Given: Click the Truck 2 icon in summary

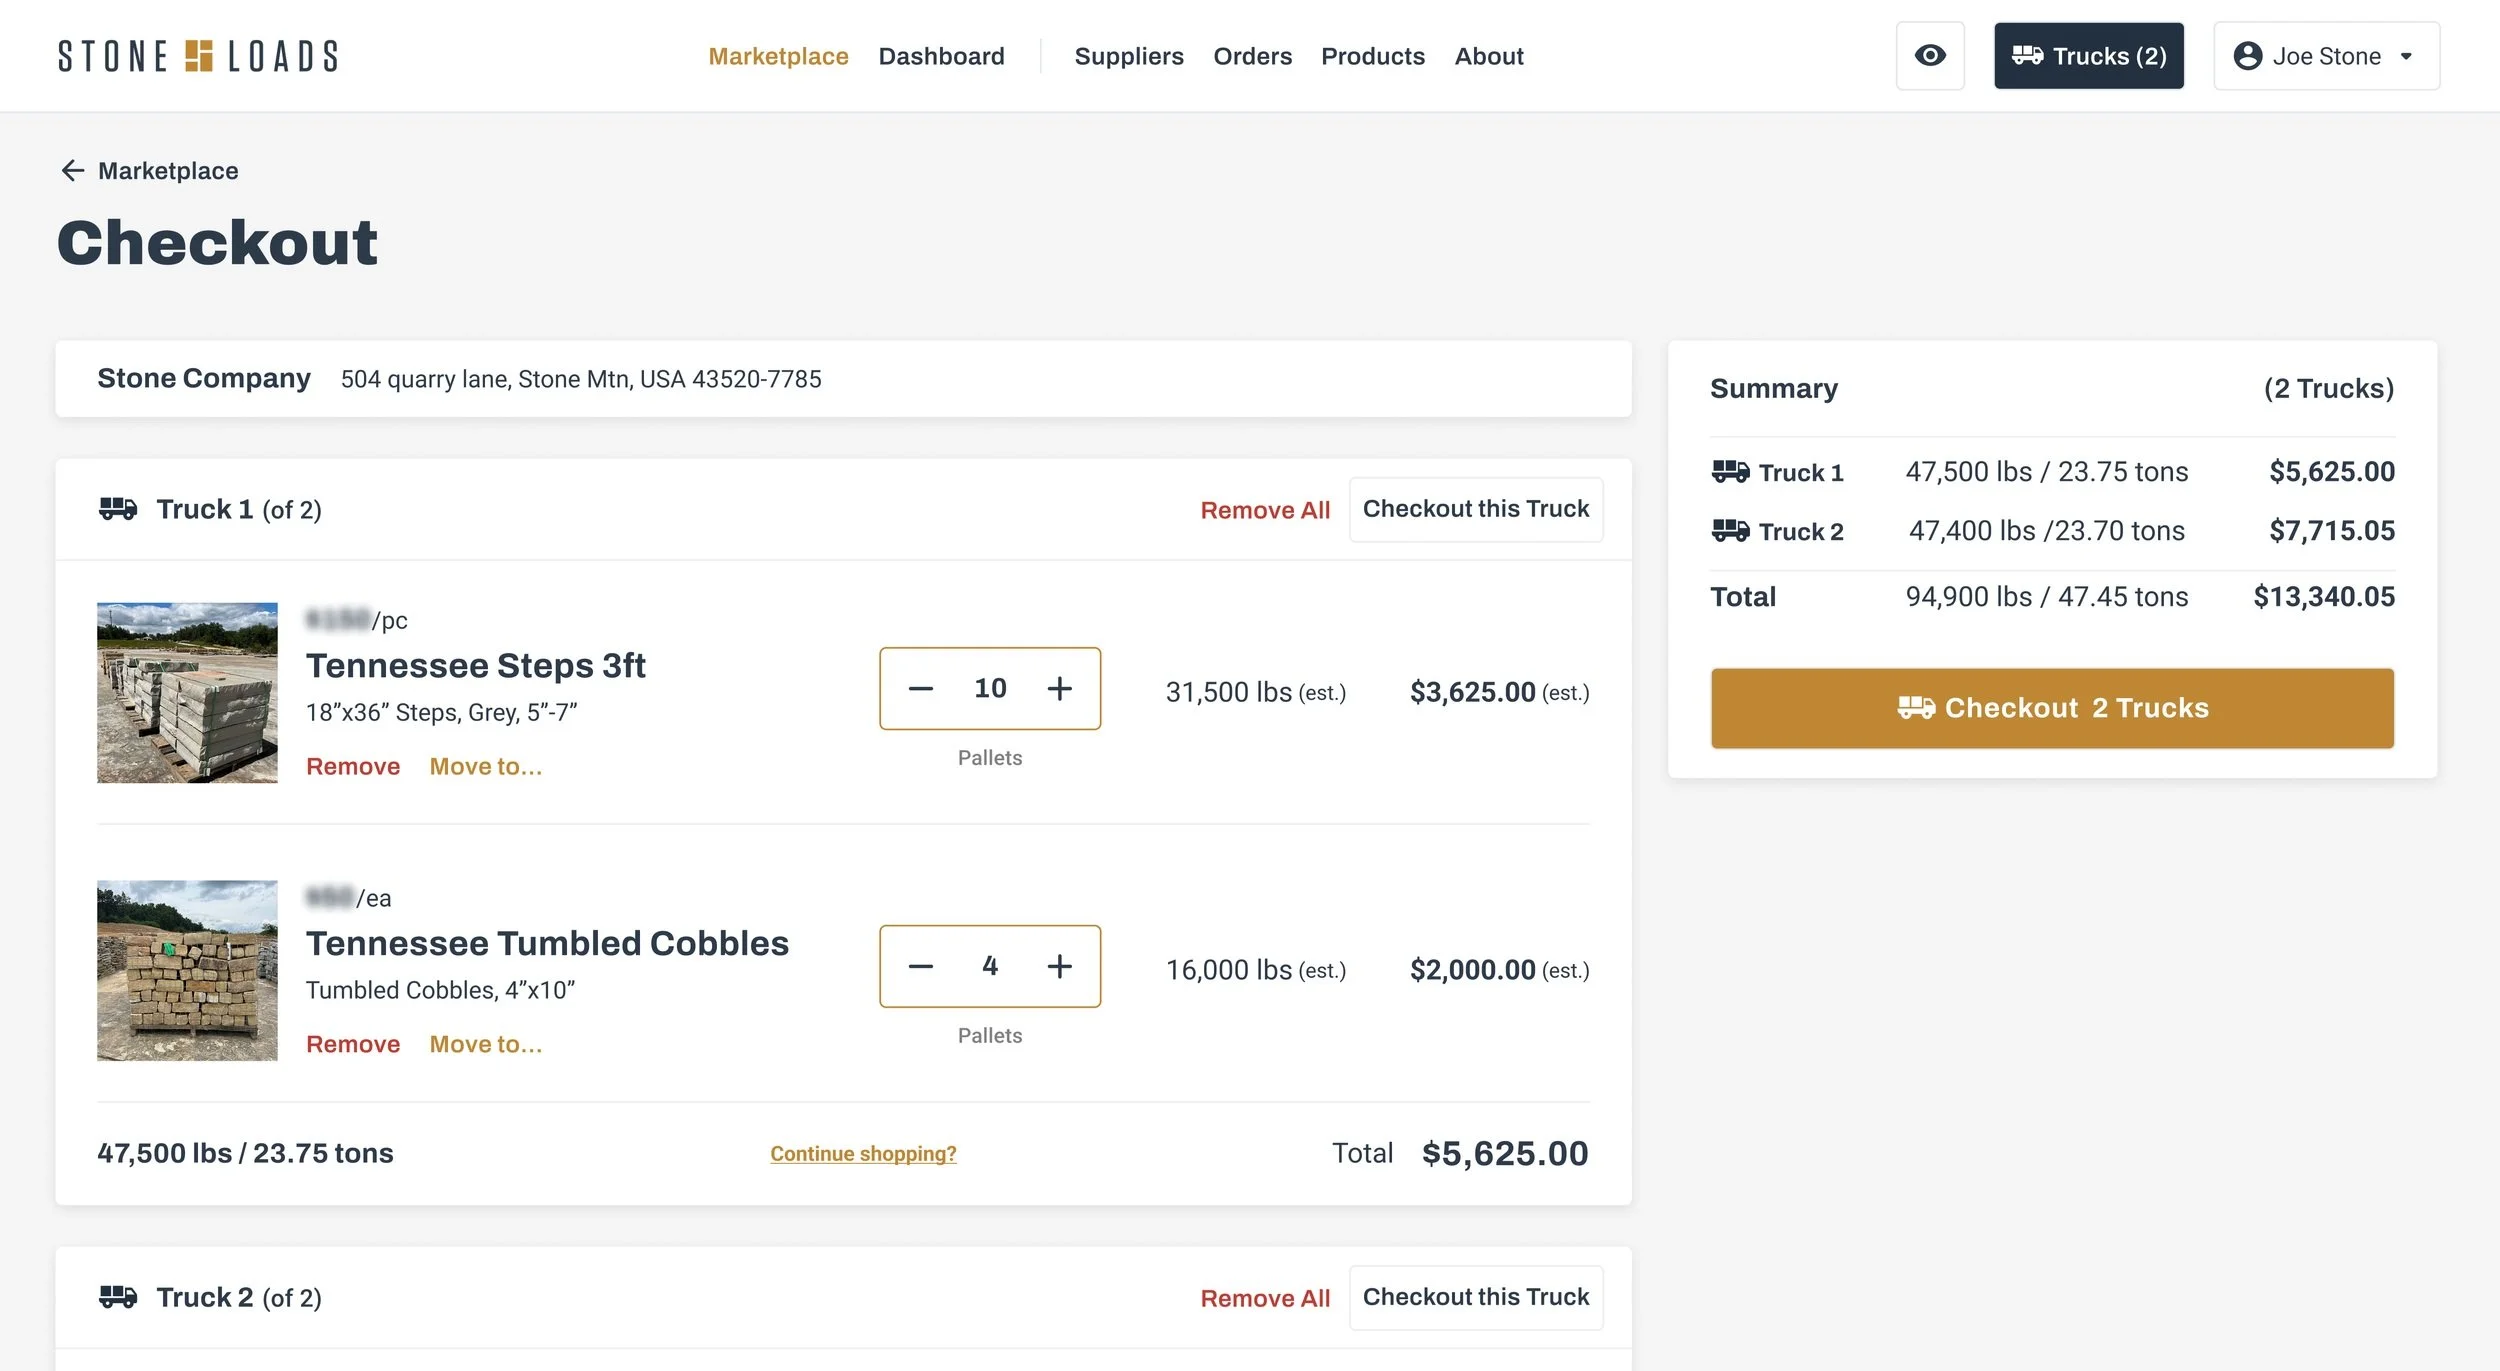Looking at the screenshot, I should 1729,531.
